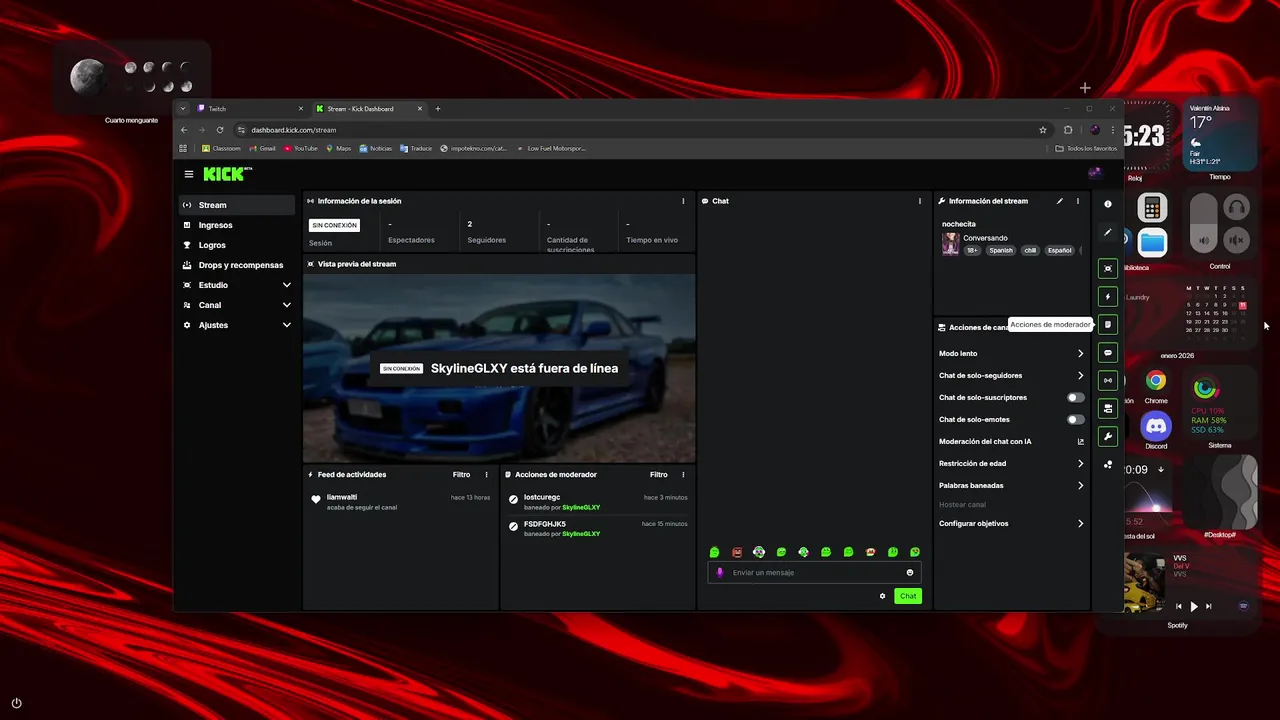This screenshot has height=720, width=1280.
Task: Click SkylineGLXY link under lostcuregc ban
Action: point(581,507)
